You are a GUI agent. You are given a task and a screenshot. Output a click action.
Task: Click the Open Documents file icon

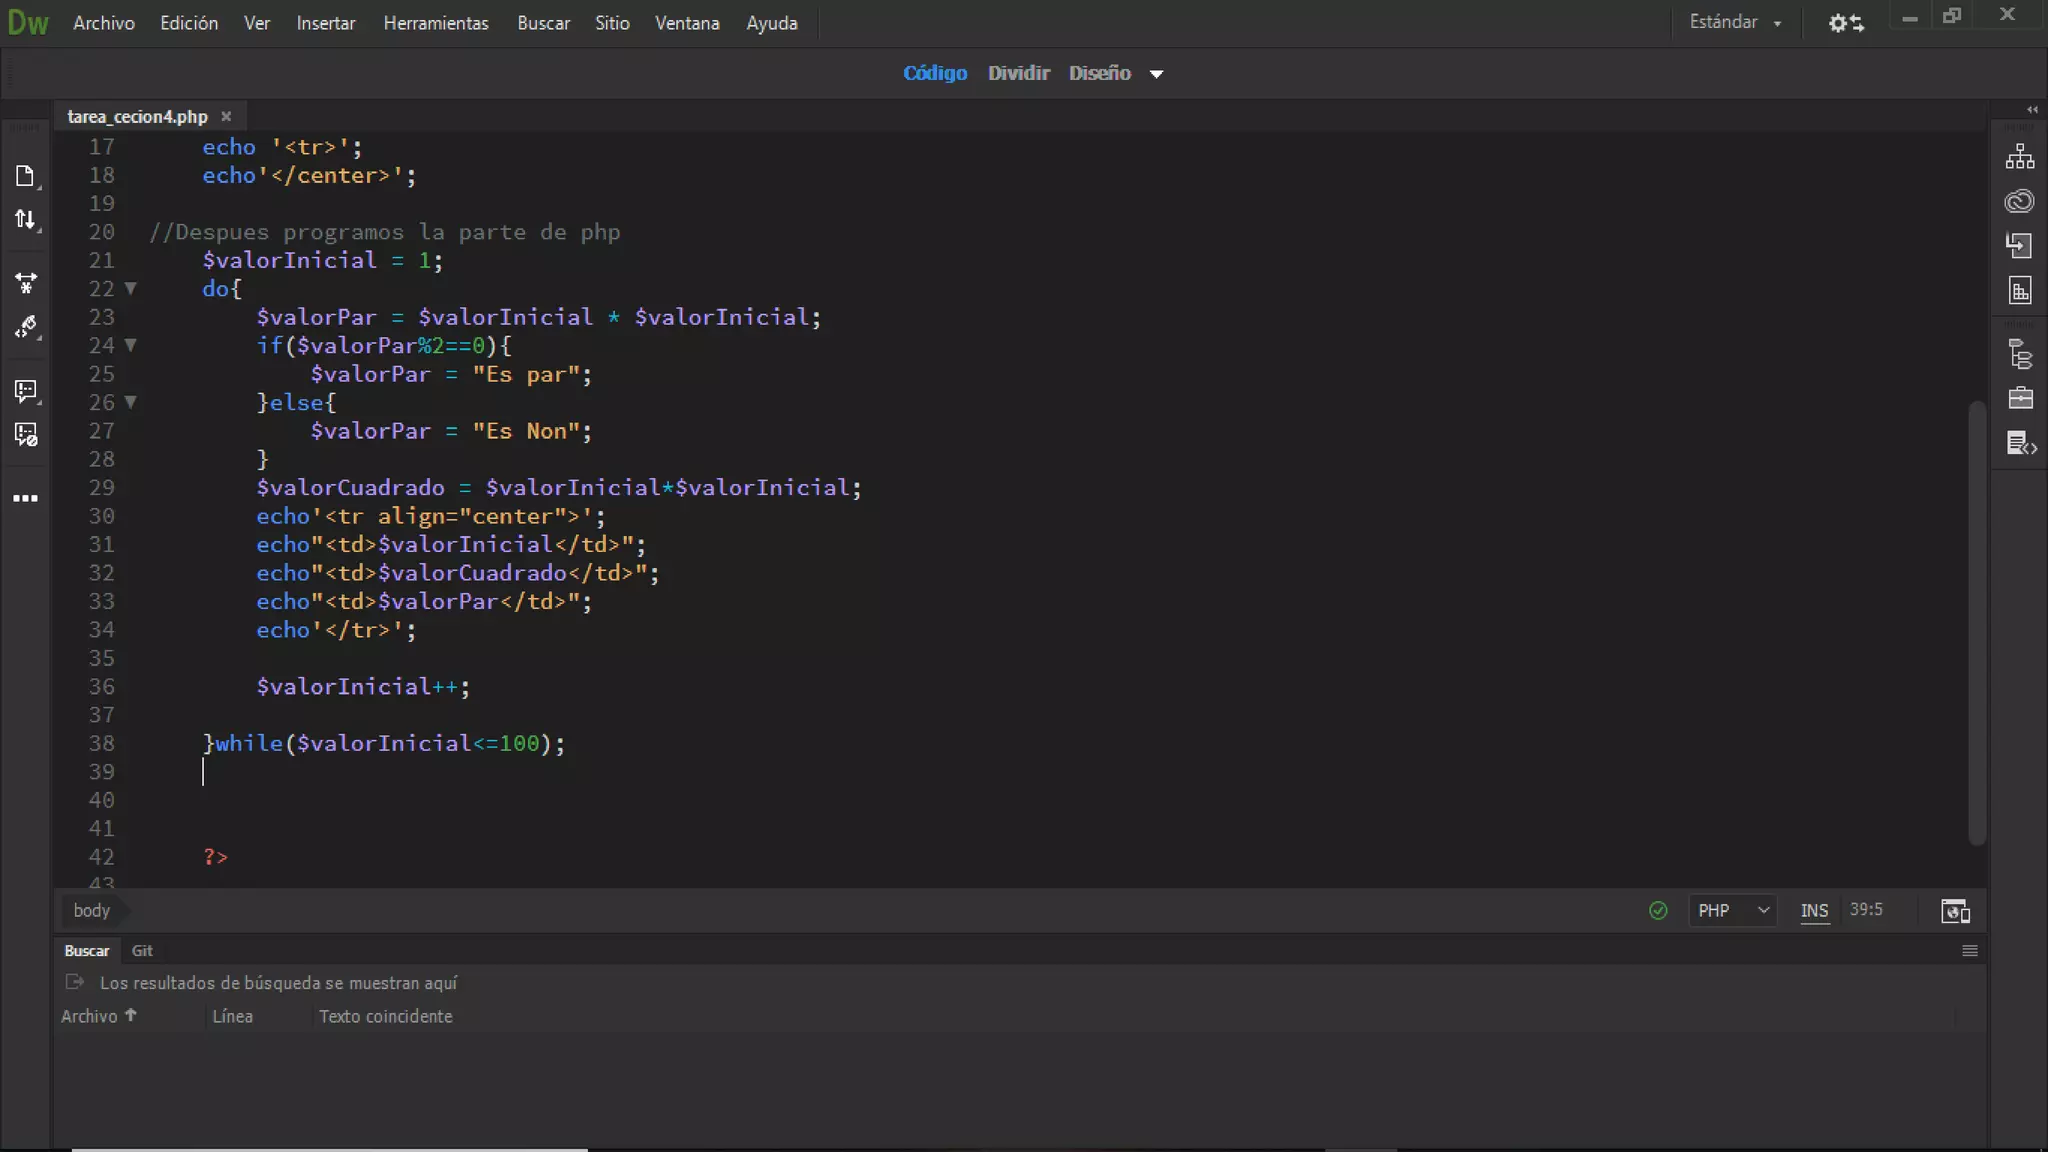tap(25, 177)
